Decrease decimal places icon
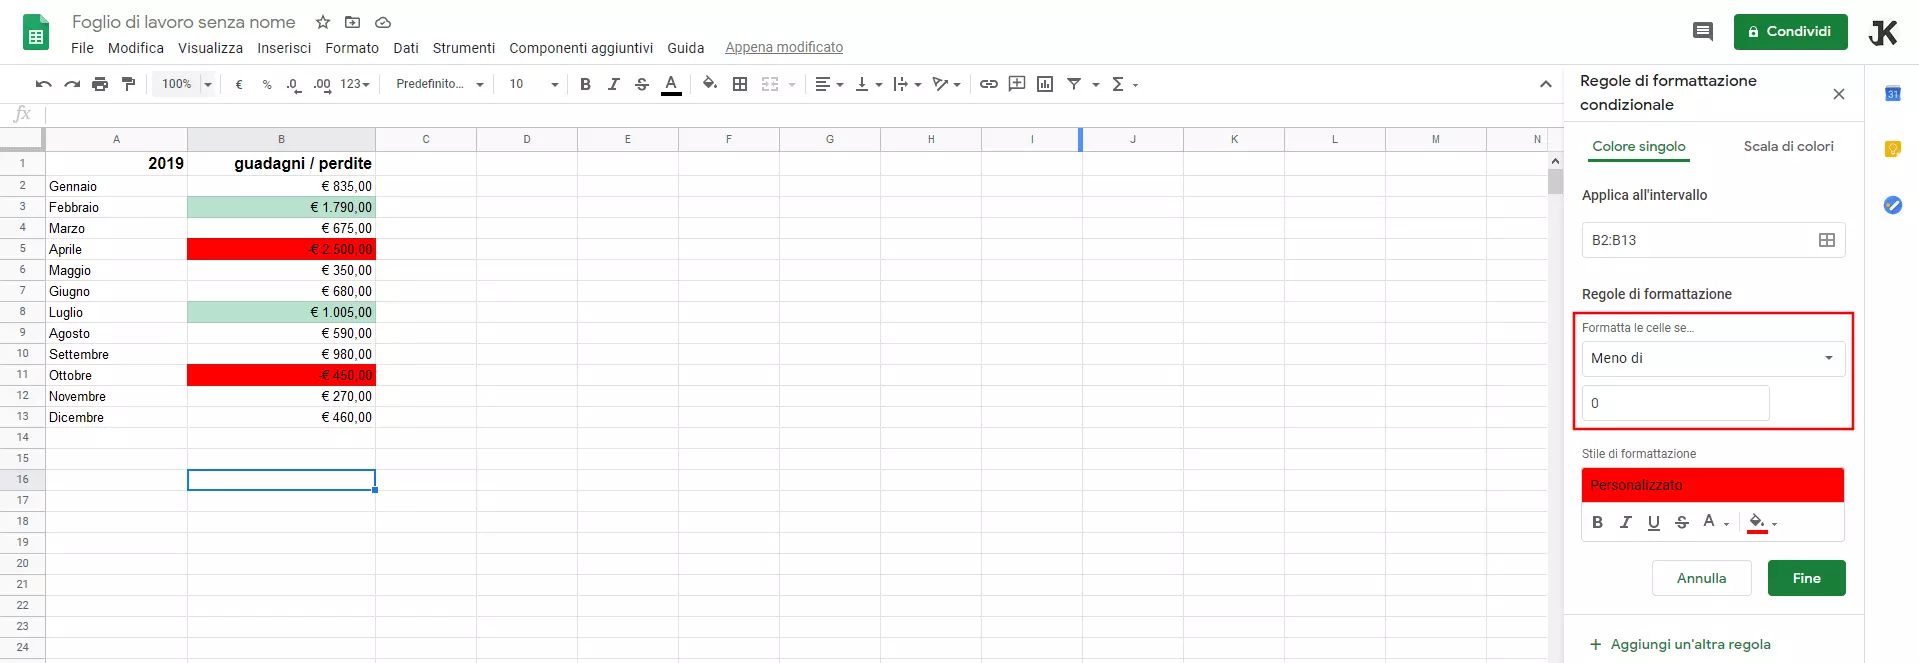This screenshot has width=1919, height=663. [x=293, y=84]
